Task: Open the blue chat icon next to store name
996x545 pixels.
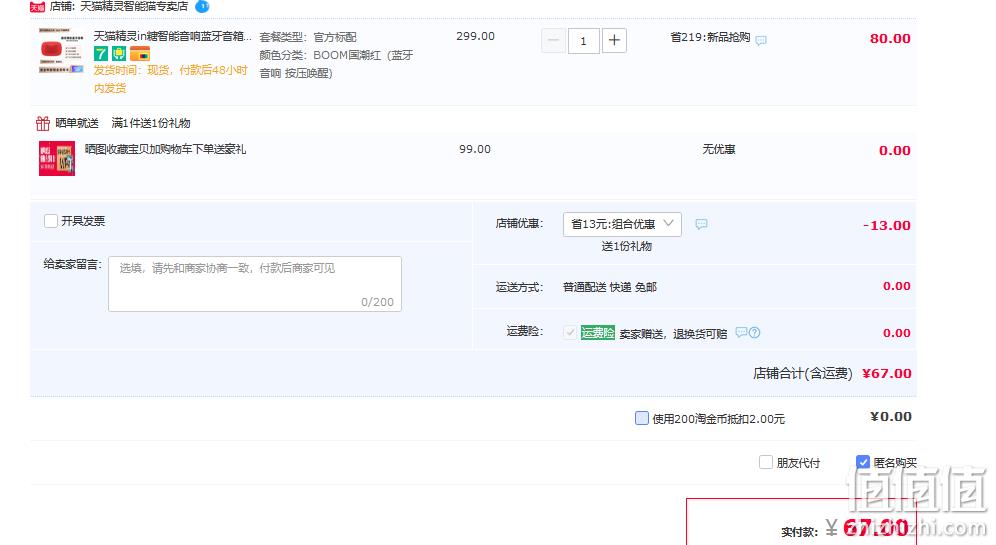Action: pos(202,6)
